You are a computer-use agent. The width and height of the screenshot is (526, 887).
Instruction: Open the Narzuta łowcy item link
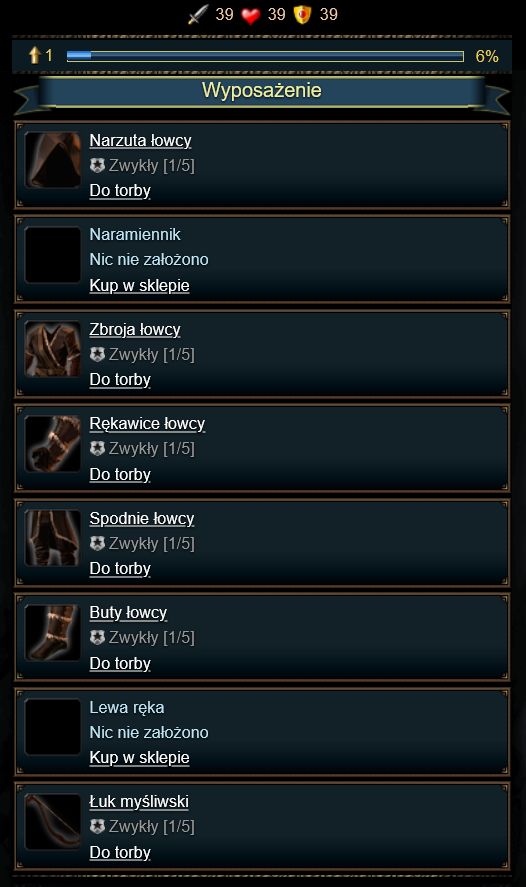pyautogui.click(x=140, y=140)
